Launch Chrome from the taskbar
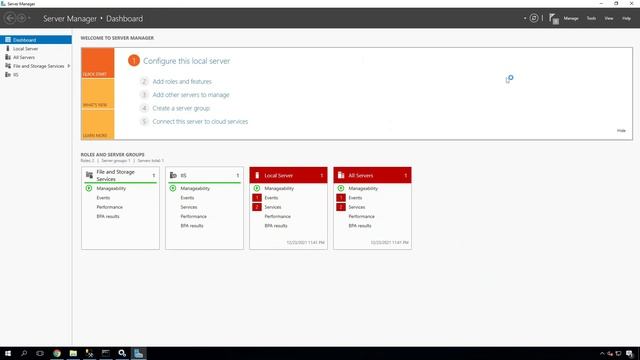The height and width of the screenshot is (360, 640). point(57,353)
